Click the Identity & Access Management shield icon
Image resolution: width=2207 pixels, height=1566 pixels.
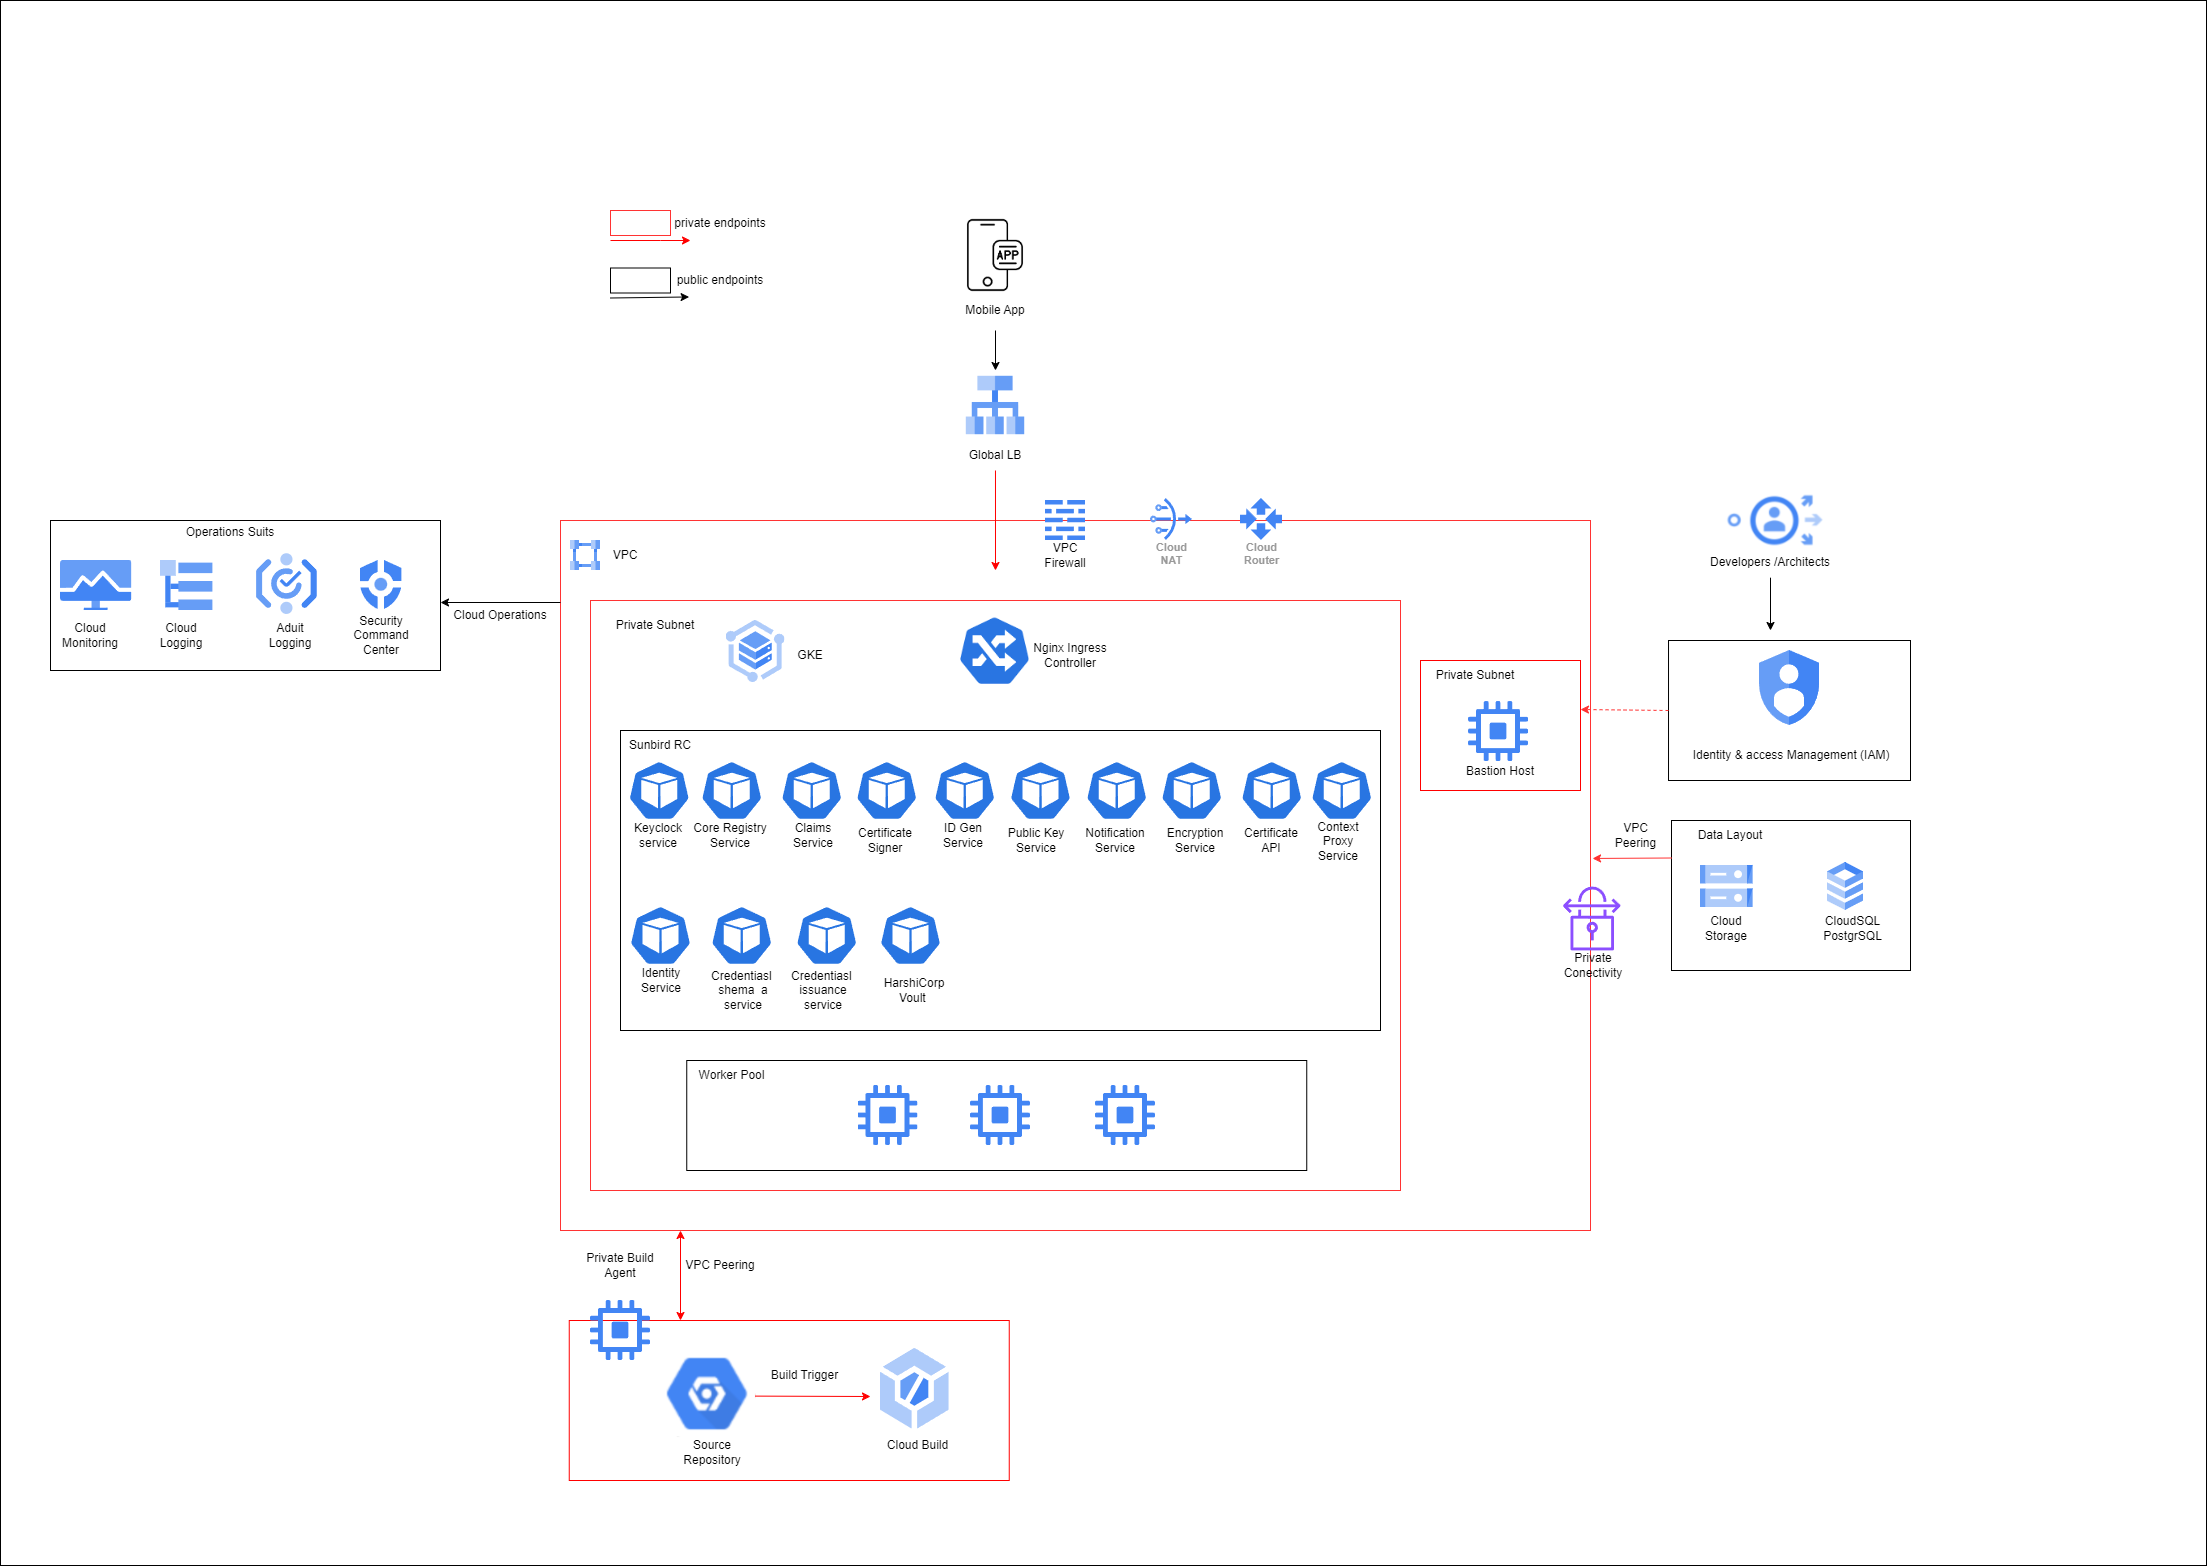(1788, 688)
